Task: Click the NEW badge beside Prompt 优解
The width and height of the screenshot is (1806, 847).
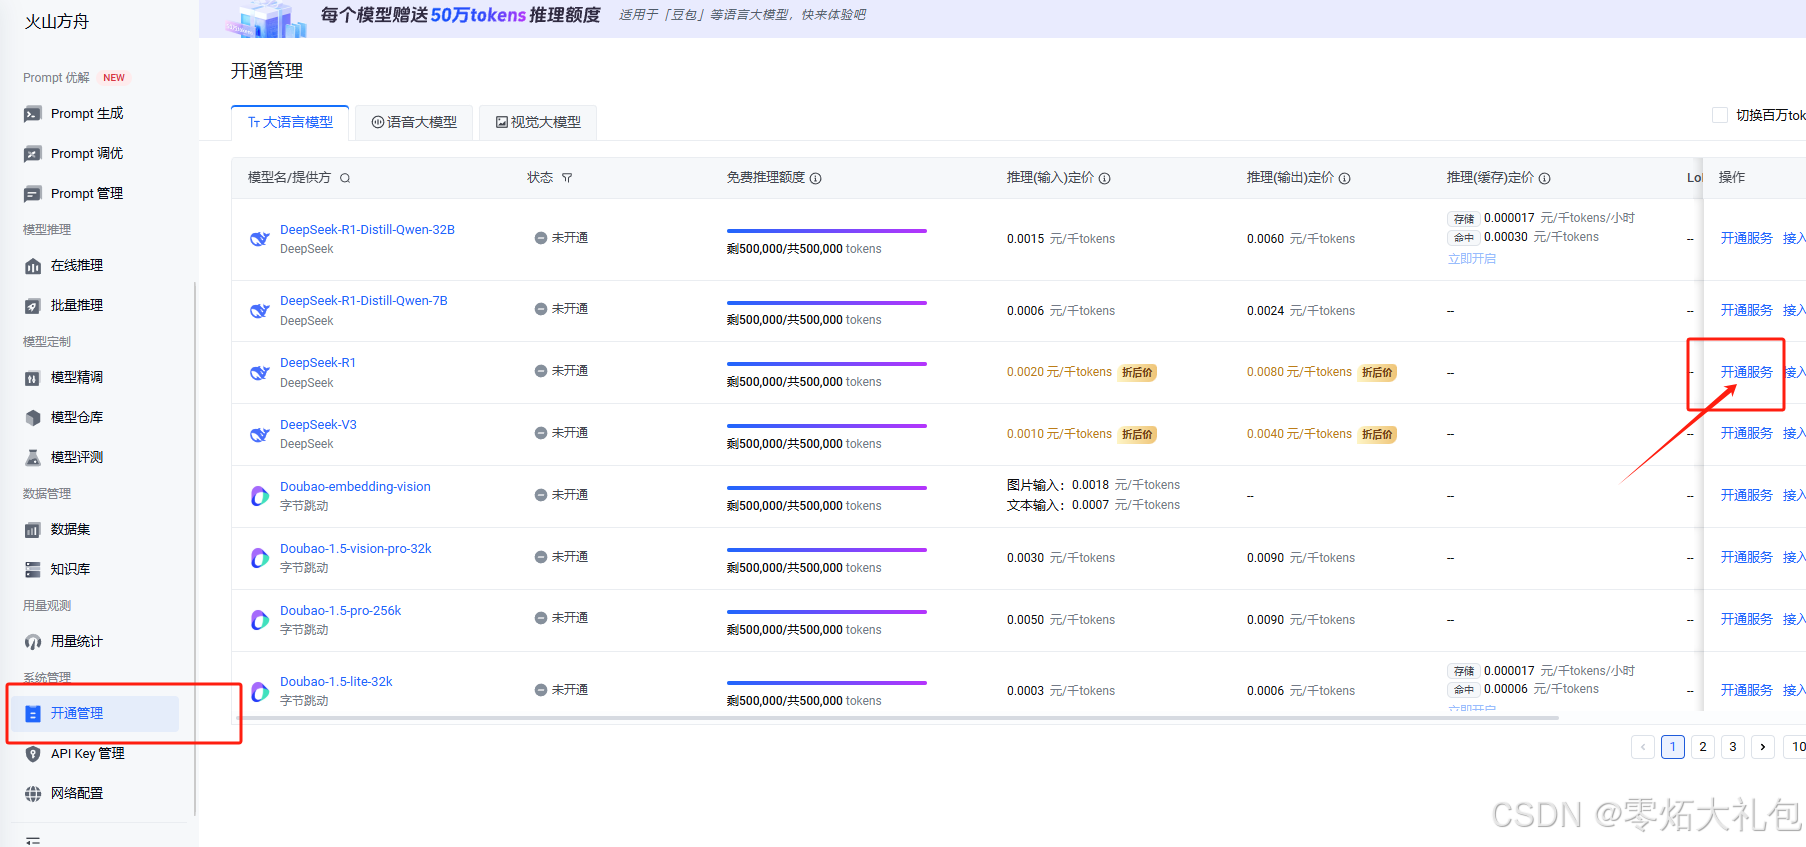Action: click(x=114, y=78)
